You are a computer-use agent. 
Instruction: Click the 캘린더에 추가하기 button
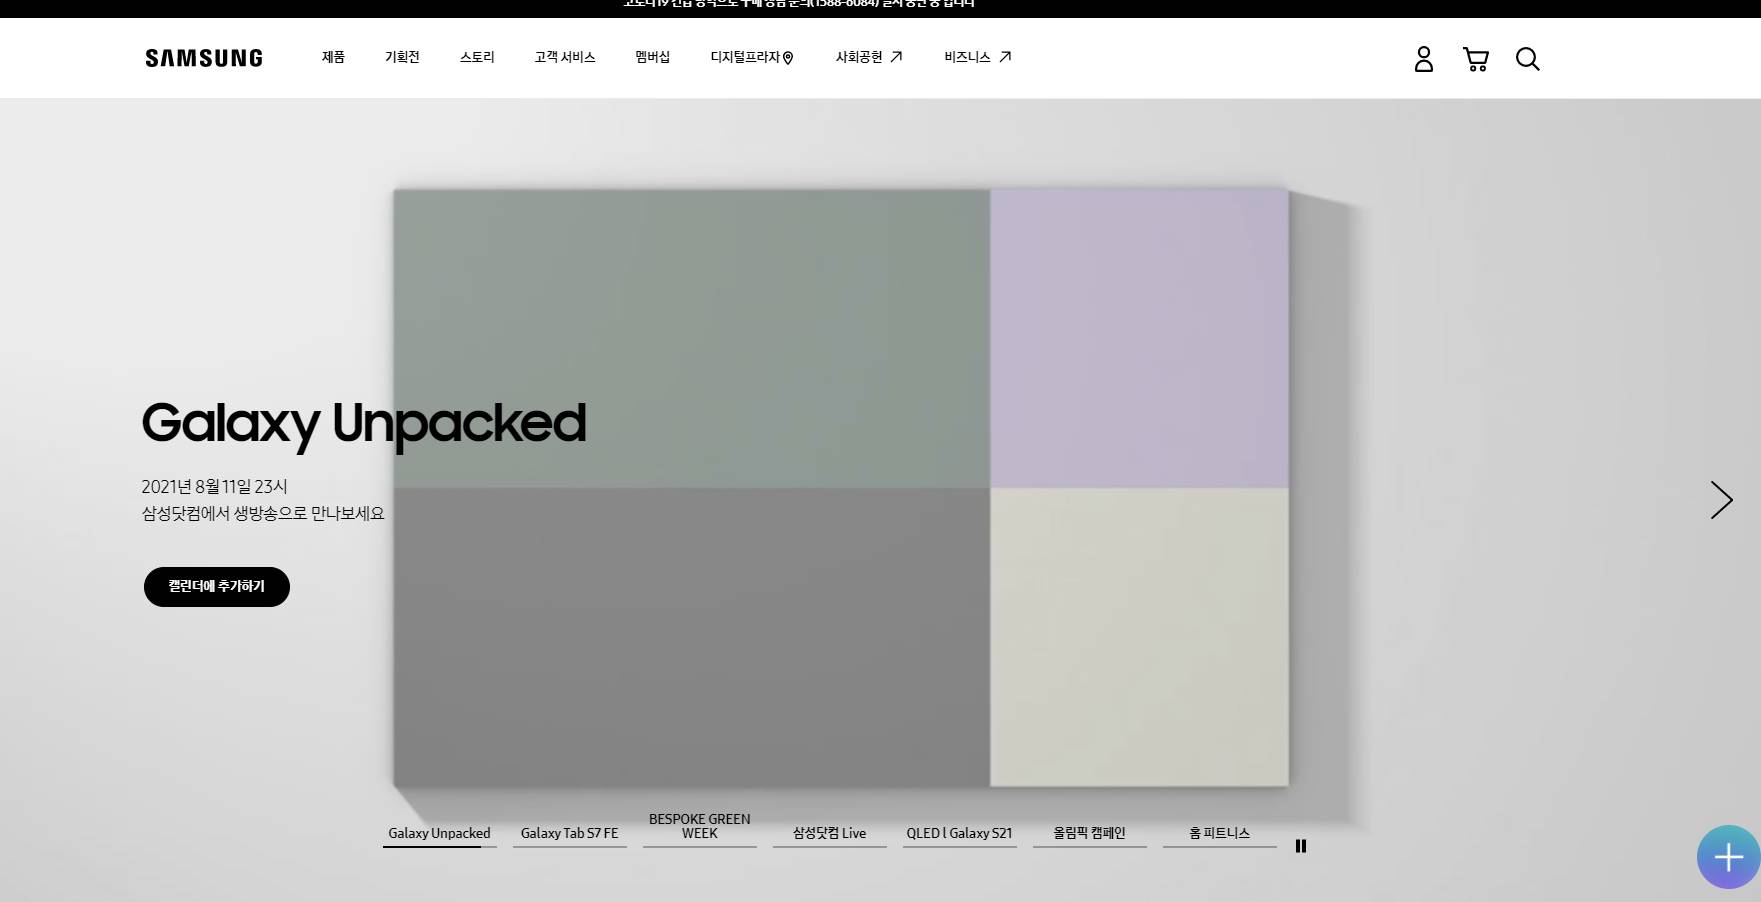(x=217, y=587)
